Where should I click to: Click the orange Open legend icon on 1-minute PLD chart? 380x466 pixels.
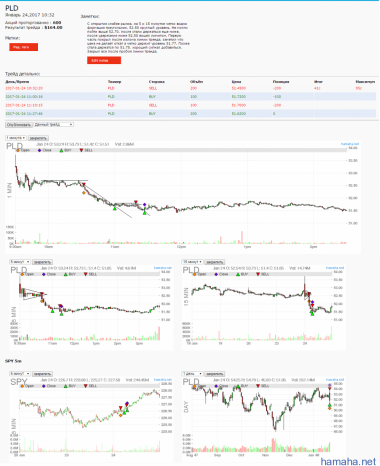click(x=18, y=150)
